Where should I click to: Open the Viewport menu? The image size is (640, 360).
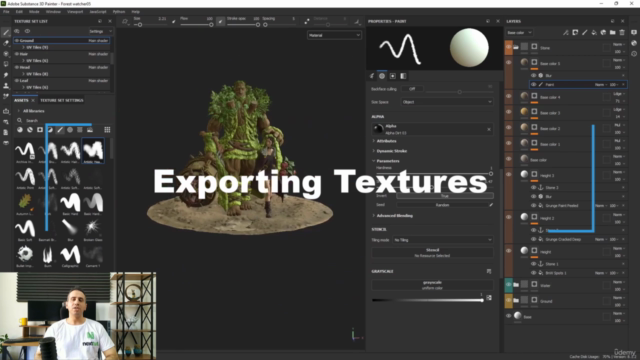click(75, 12)
